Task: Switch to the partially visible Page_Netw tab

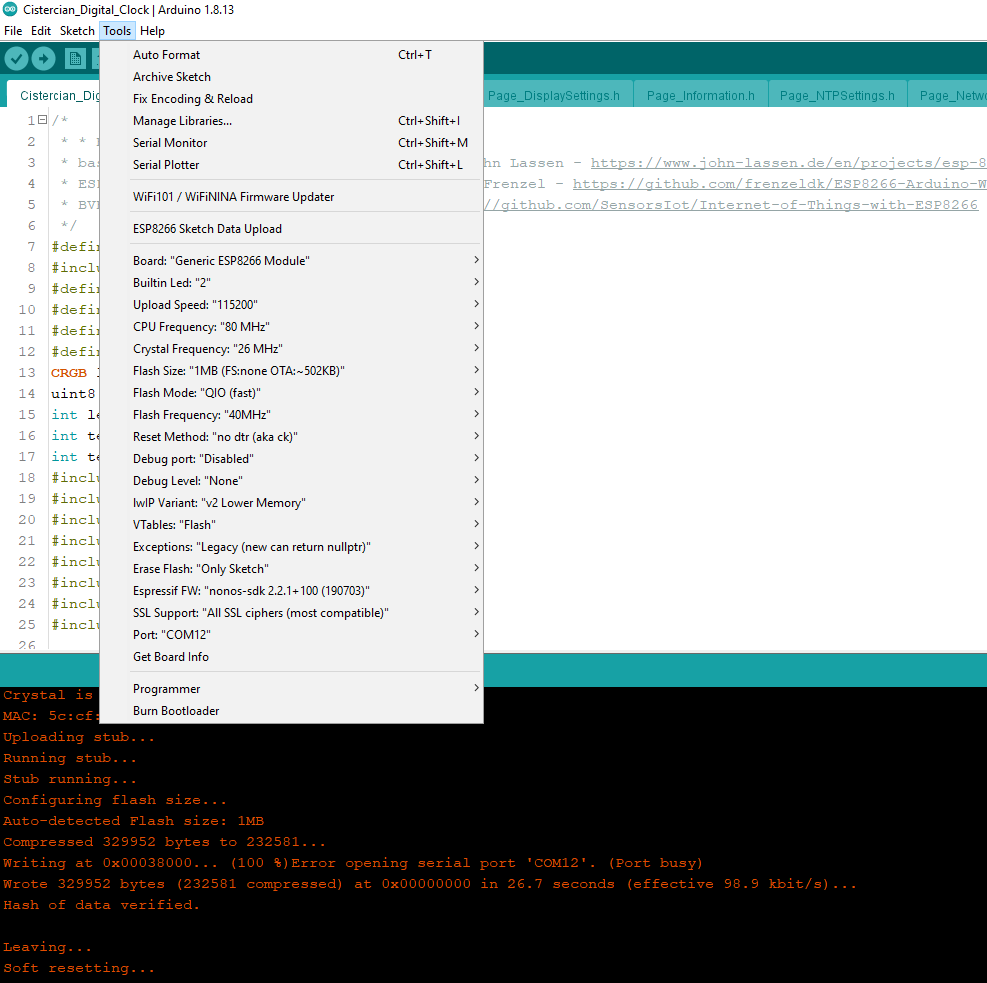Action: click(948, 96)
